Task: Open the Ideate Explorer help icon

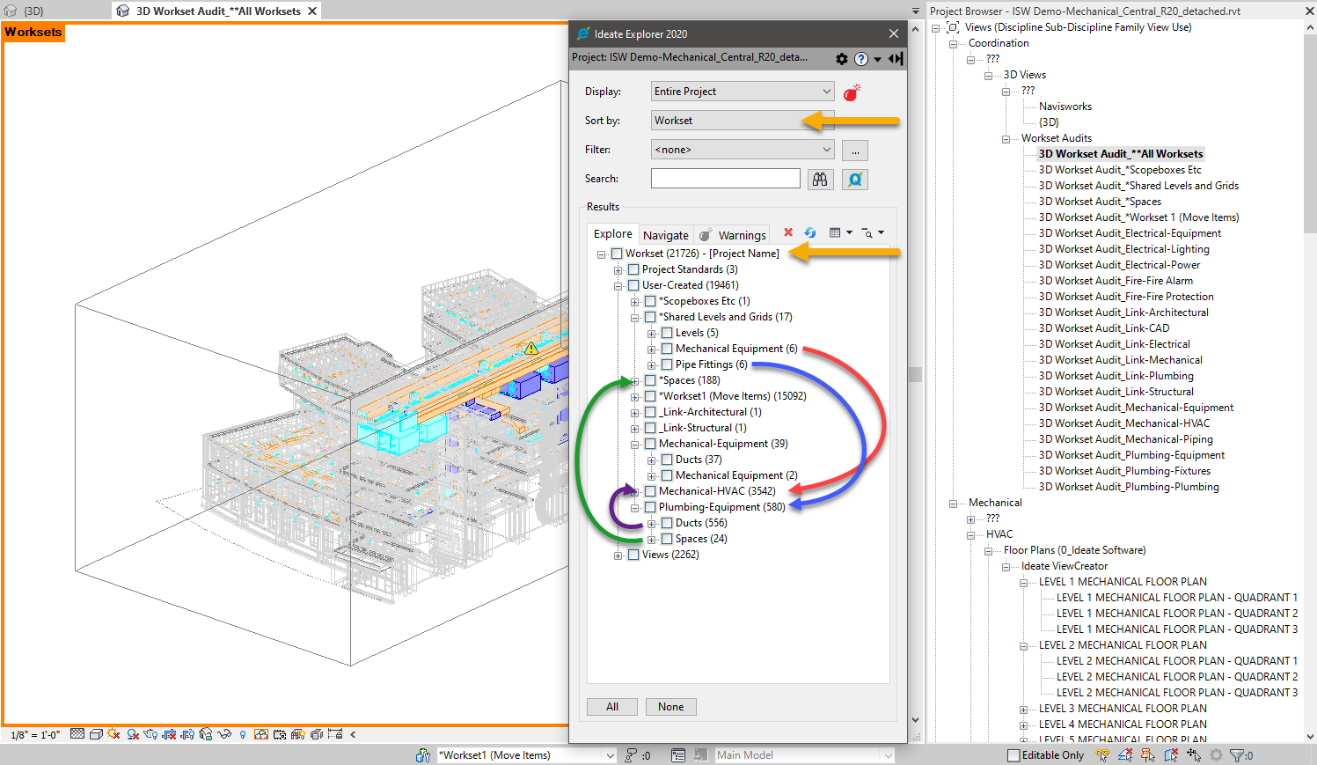Action: (x=861, y=59)
